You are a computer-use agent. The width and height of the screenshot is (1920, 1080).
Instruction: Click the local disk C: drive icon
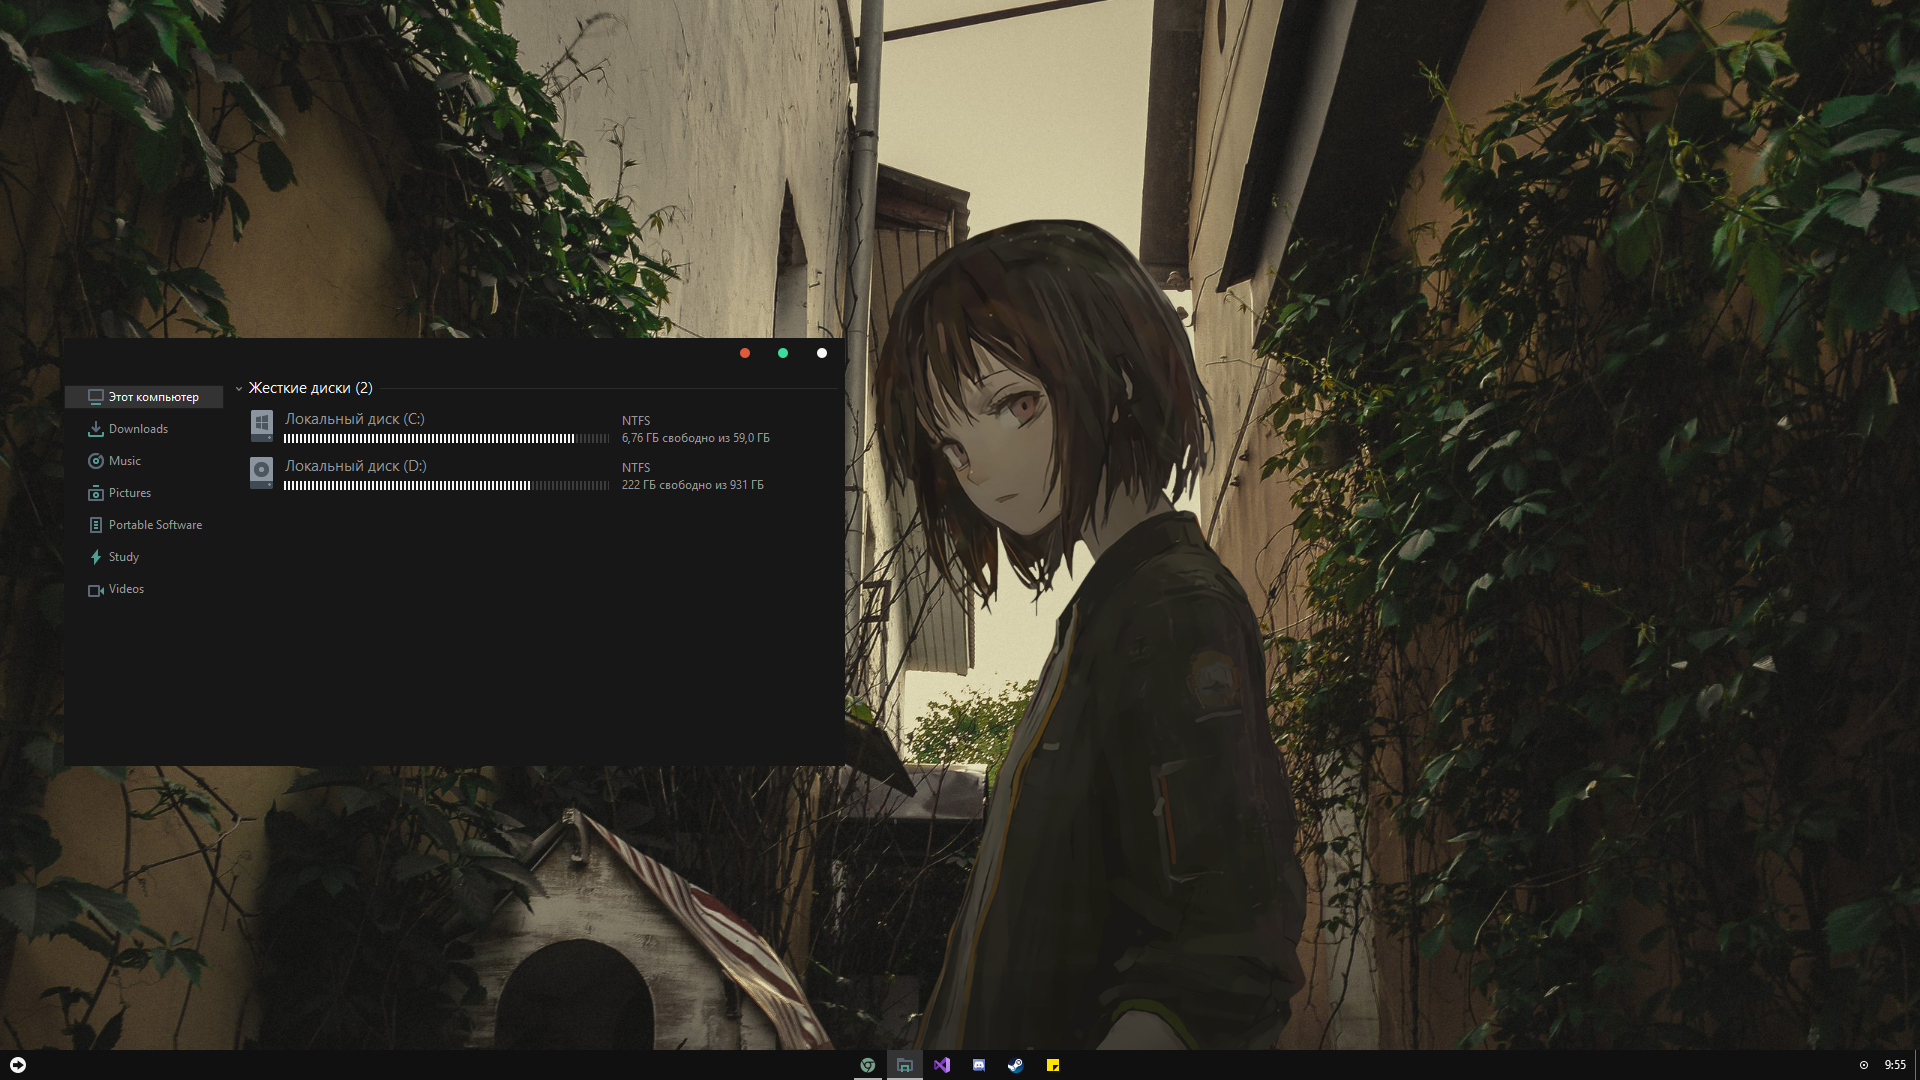point(261,425)
